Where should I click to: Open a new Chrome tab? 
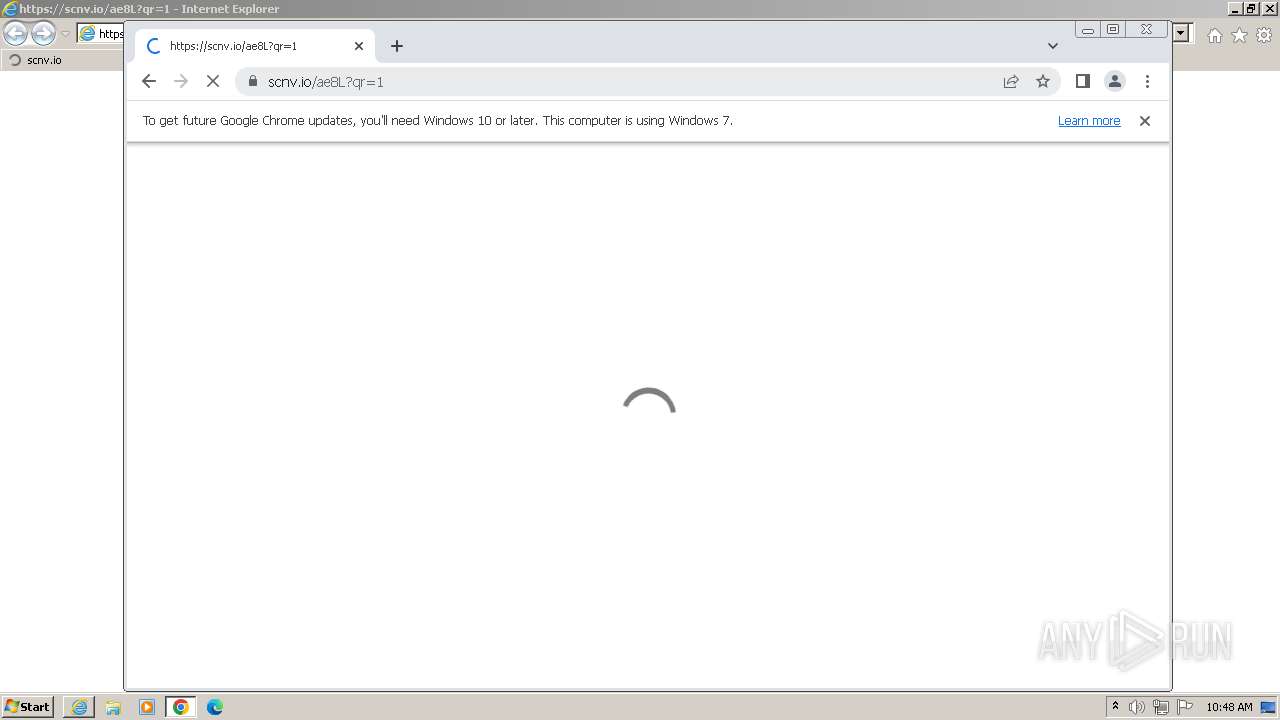[x=397, y=46]
